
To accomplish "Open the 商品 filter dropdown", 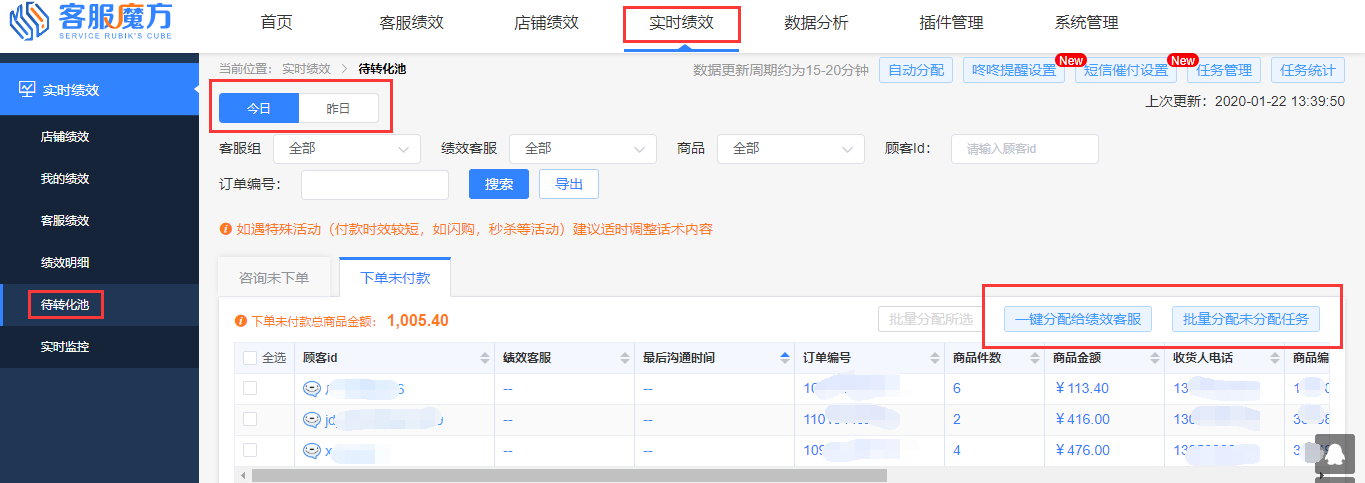I will (790, 148).
